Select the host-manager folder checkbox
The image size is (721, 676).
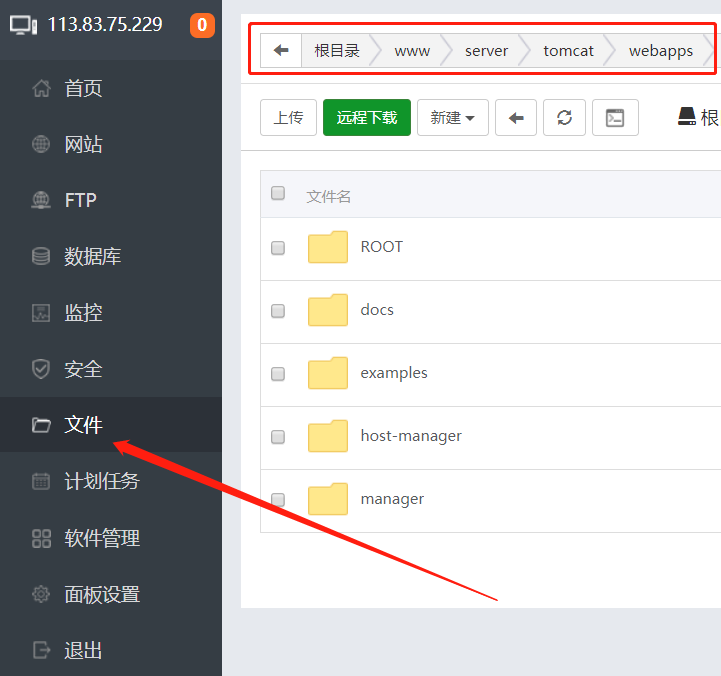tap(278, 437)
